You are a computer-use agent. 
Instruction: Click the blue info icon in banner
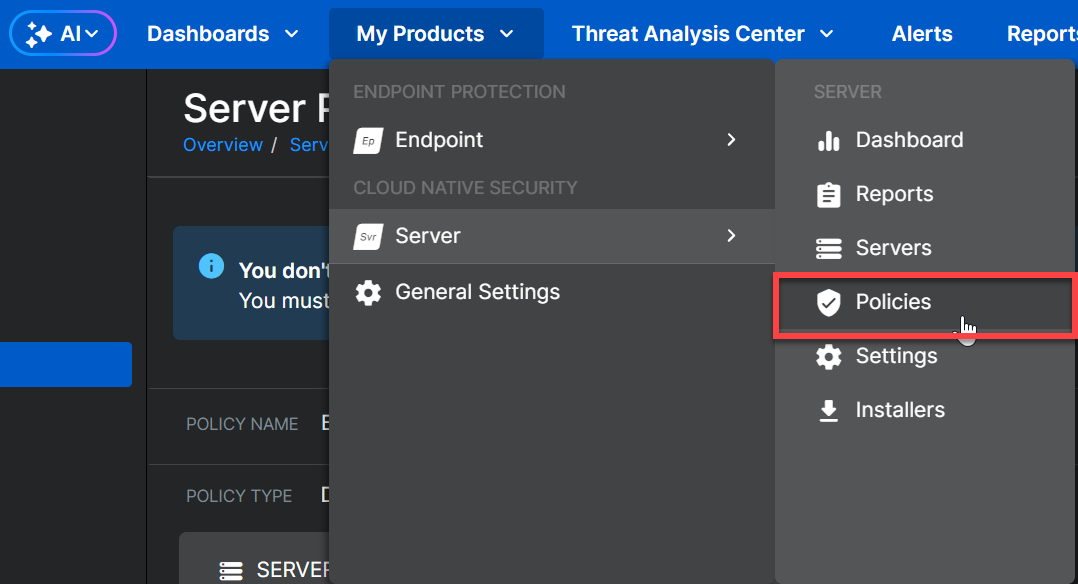click(211, 266)
